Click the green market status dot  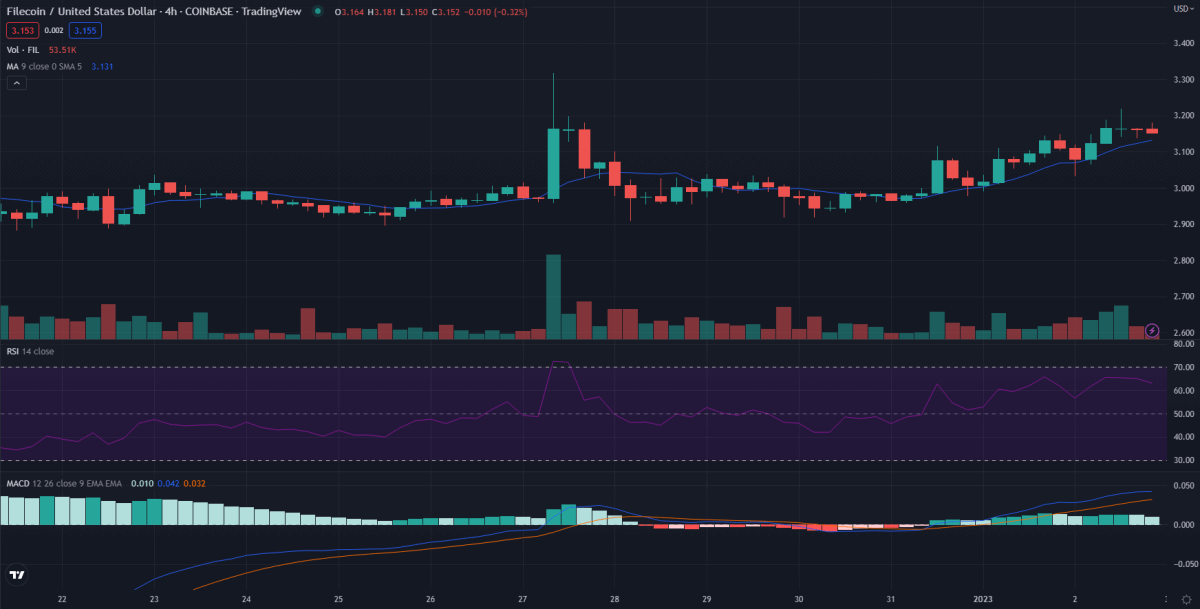tap(318, 11)
